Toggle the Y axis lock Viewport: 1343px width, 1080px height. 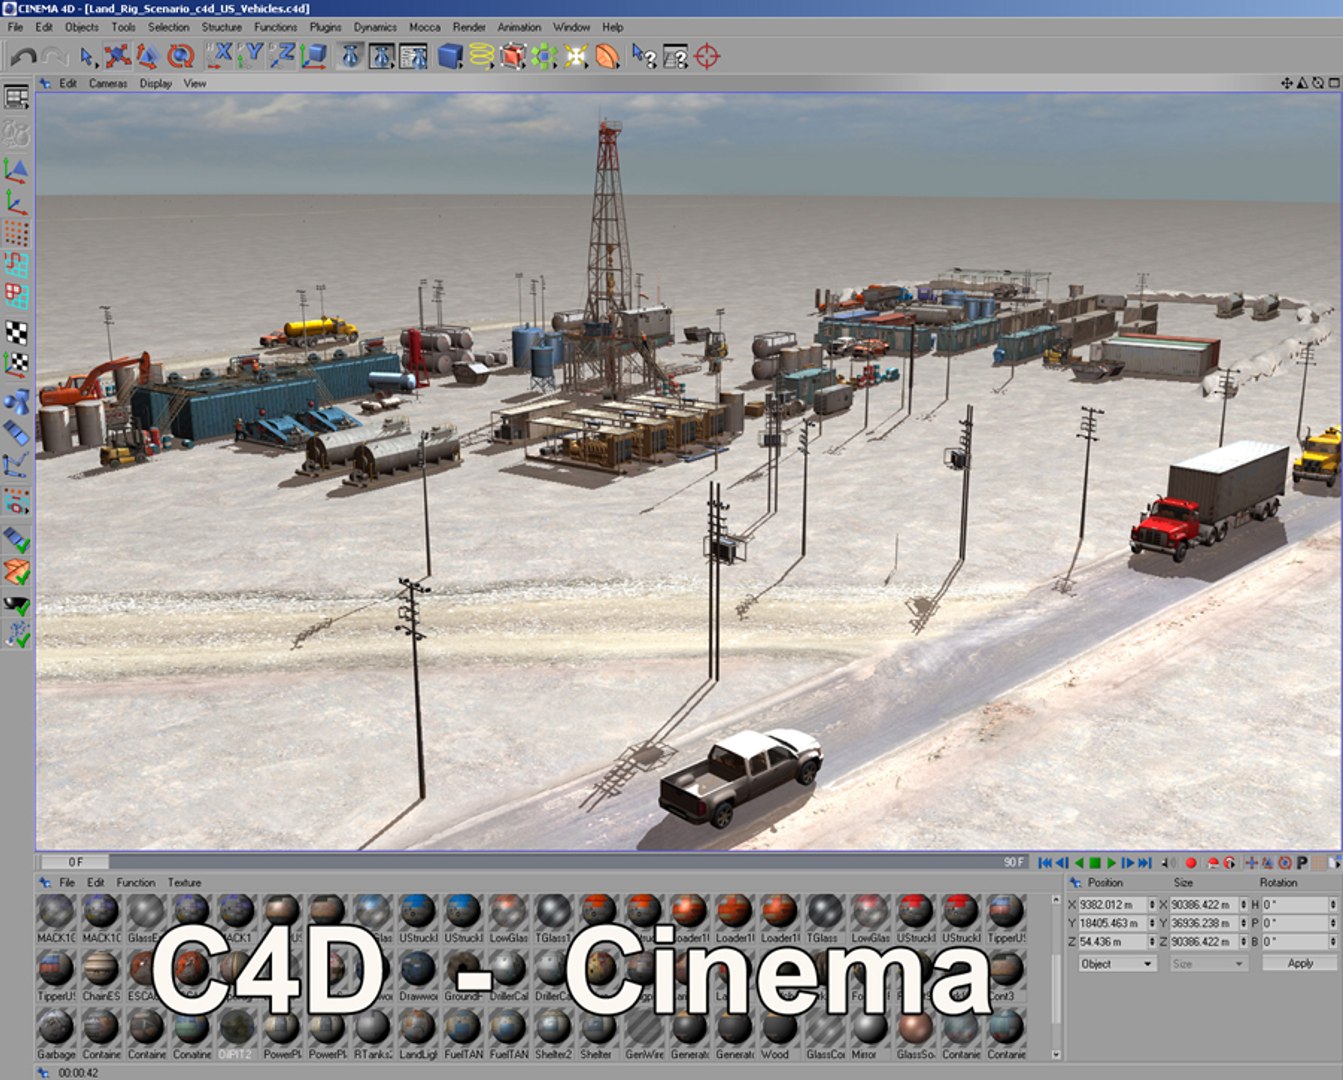[251, 57]
